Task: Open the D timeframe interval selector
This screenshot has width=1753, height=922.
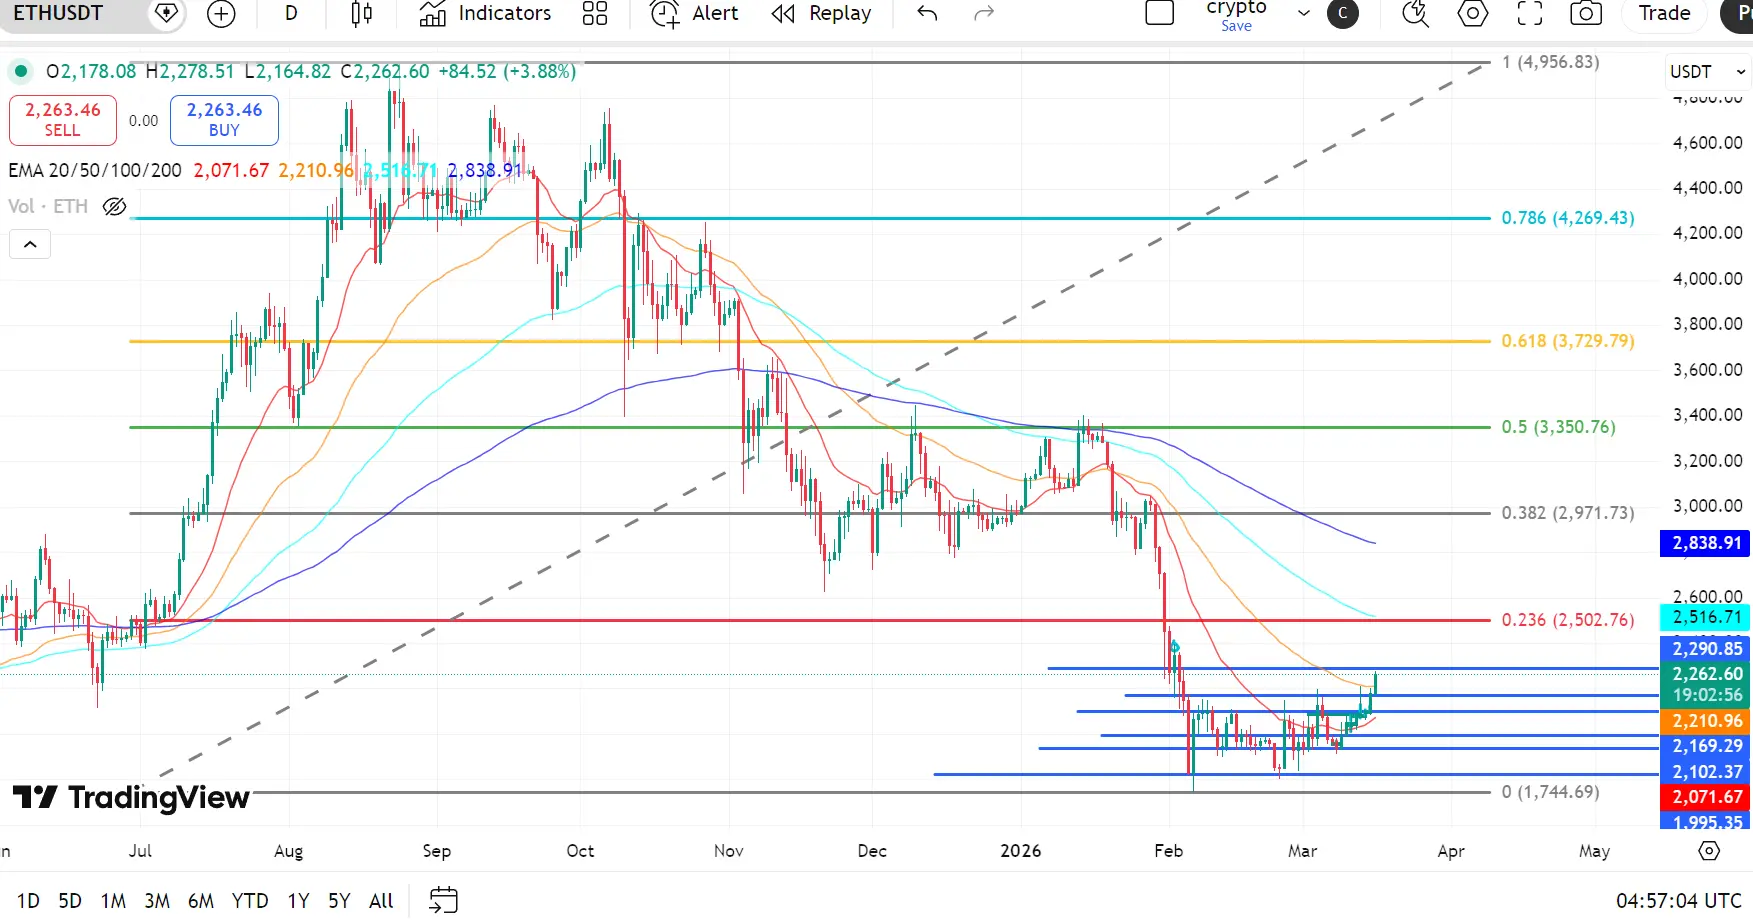Action: [291, 14]
